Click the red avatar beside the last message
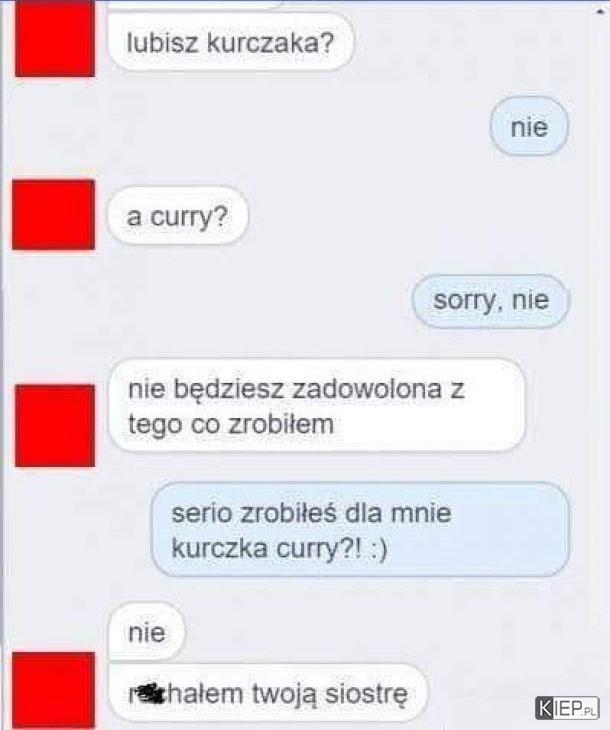Viewport: 610px width, 730px height. pos(54,691)
